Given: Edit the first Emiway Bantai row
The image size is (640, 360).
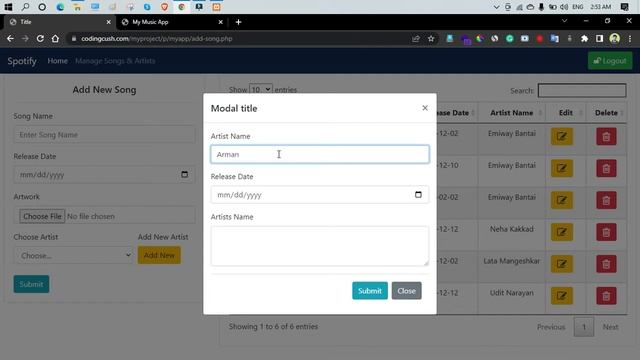Looking at the screenshot, I should (x=562, y=137).
